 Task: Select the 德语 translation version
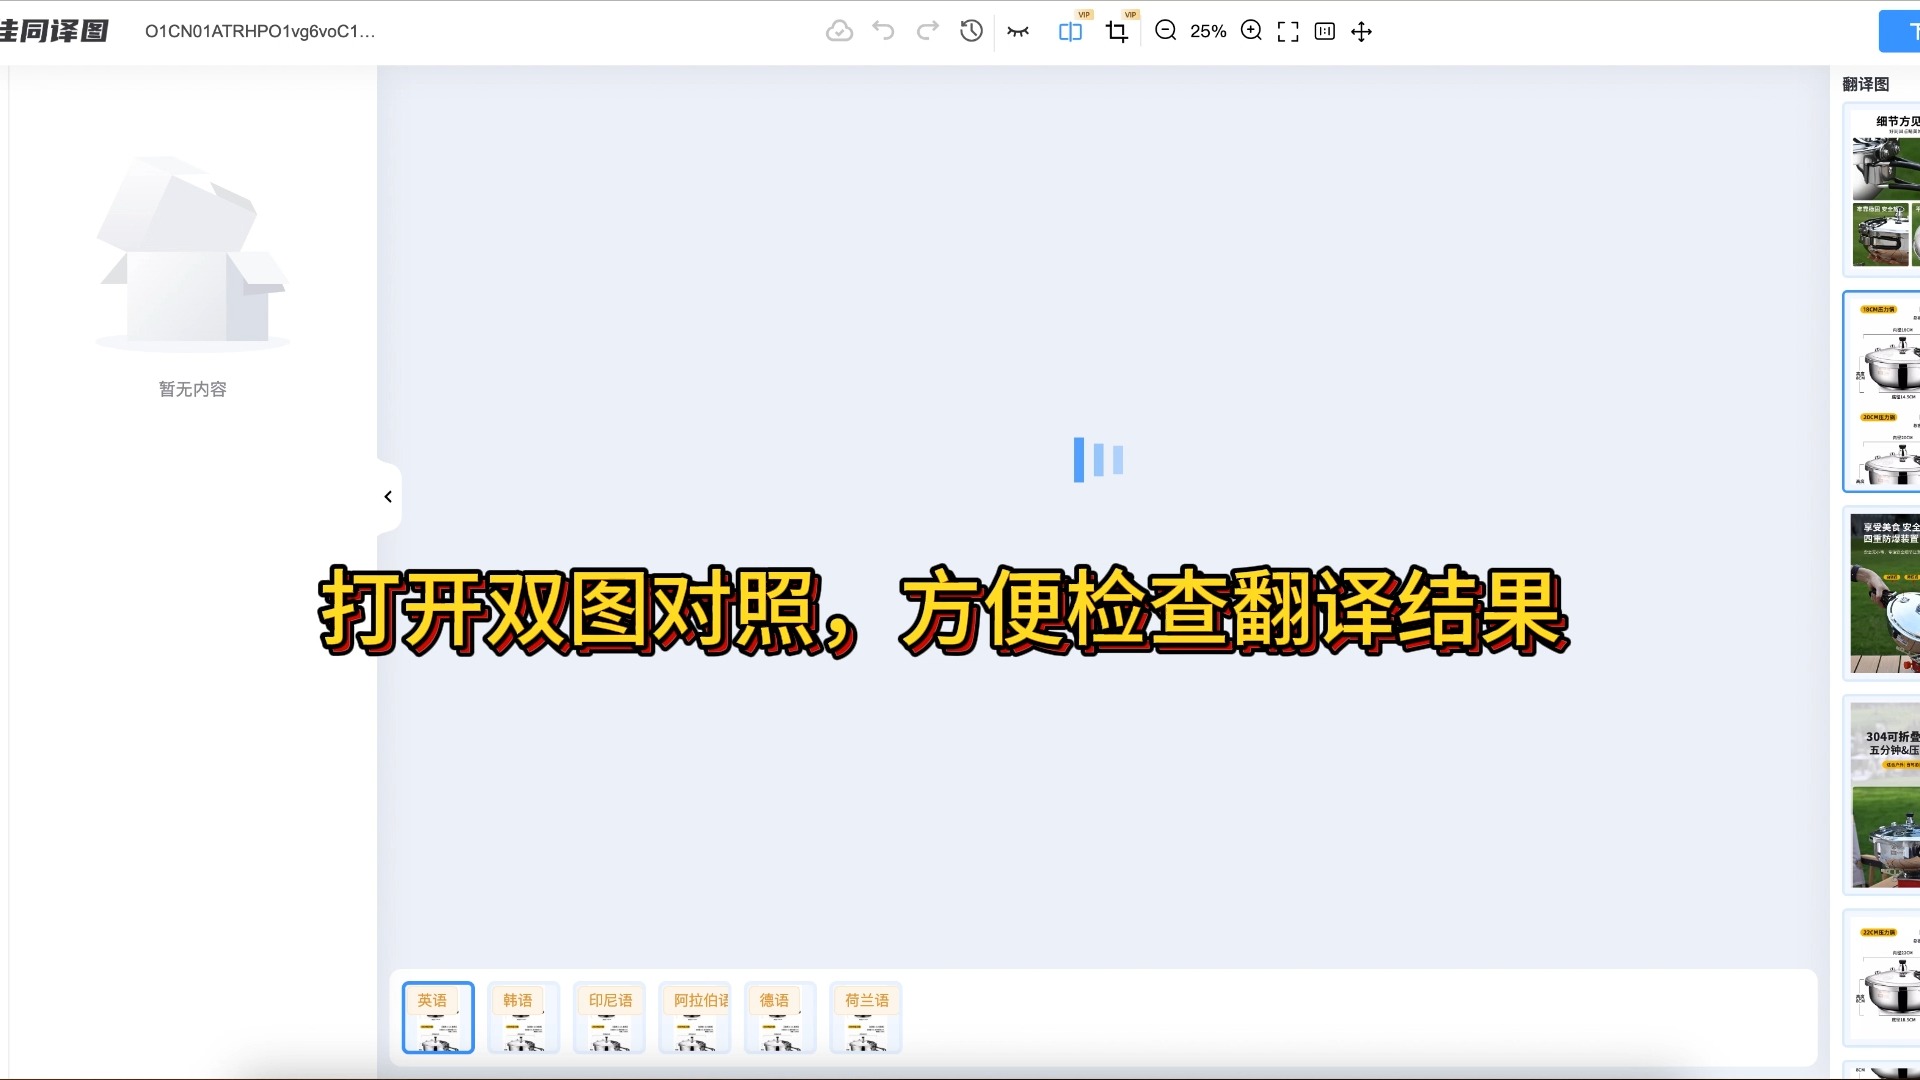779,1017
